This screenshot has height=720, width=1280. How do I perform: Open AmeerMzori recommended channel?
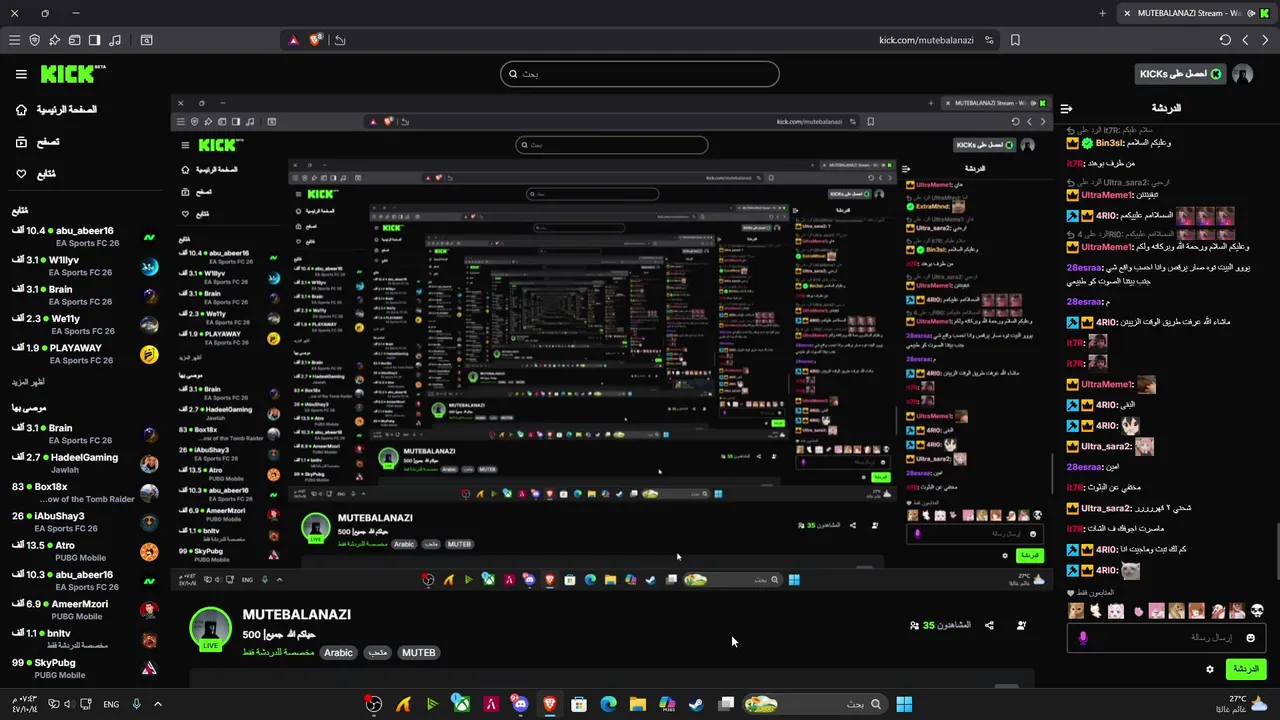(85, 610)
